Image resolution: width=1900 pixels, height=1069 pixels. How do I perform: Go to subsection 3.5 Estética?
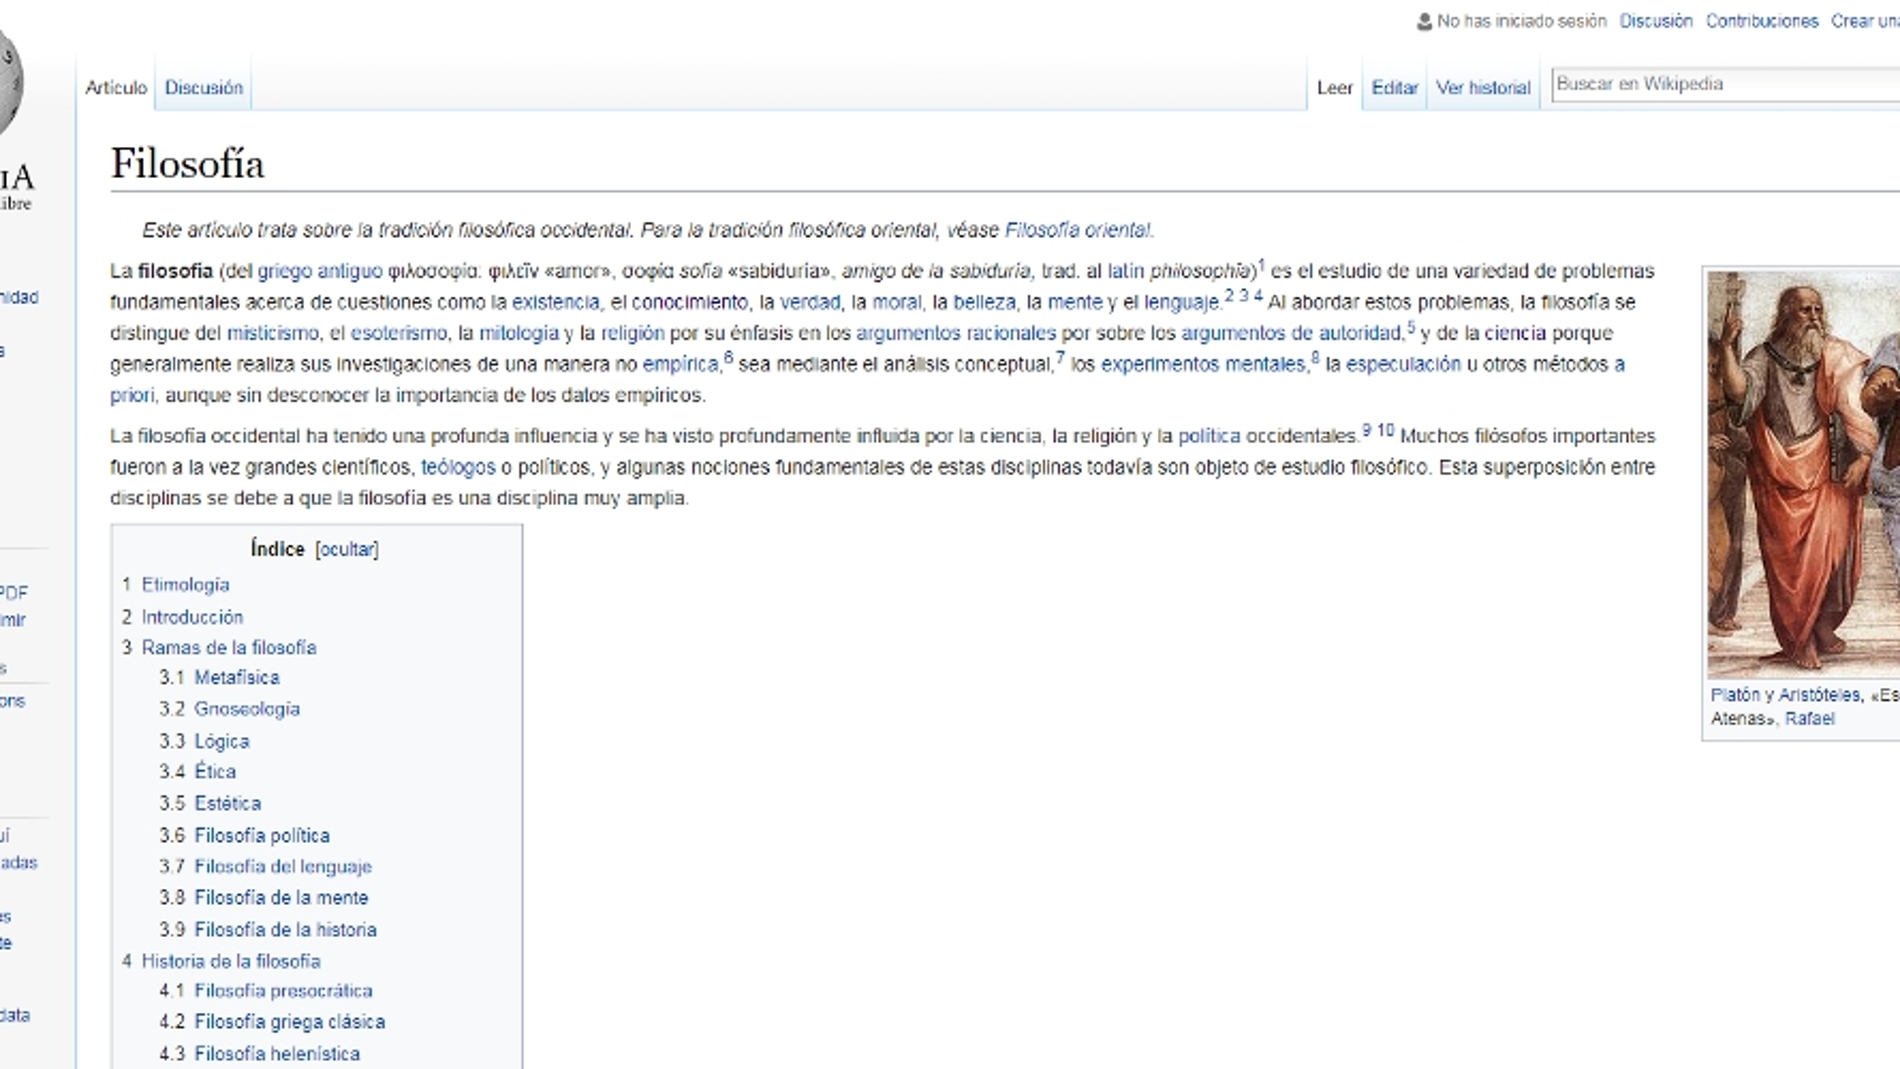pos(210,804)
